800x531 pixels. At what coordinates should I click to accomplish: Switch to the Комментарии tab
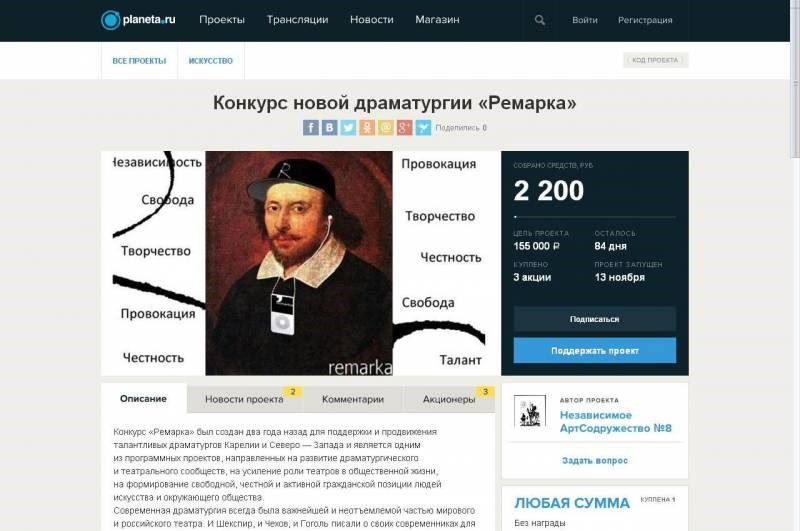coord(353,399)
